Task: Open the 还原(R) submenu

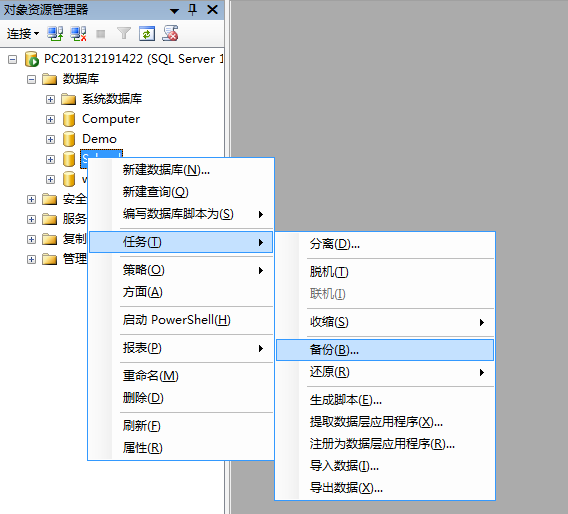Action: coord(385,372)
